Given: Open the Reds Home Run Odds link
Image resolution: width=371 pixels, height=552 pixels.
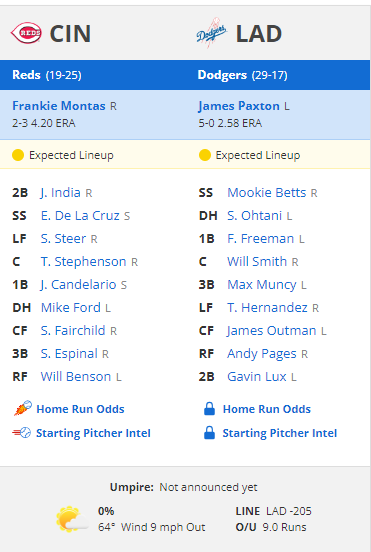Looking at the screenshot, I should pyautogui.click(x=80, y=409).
